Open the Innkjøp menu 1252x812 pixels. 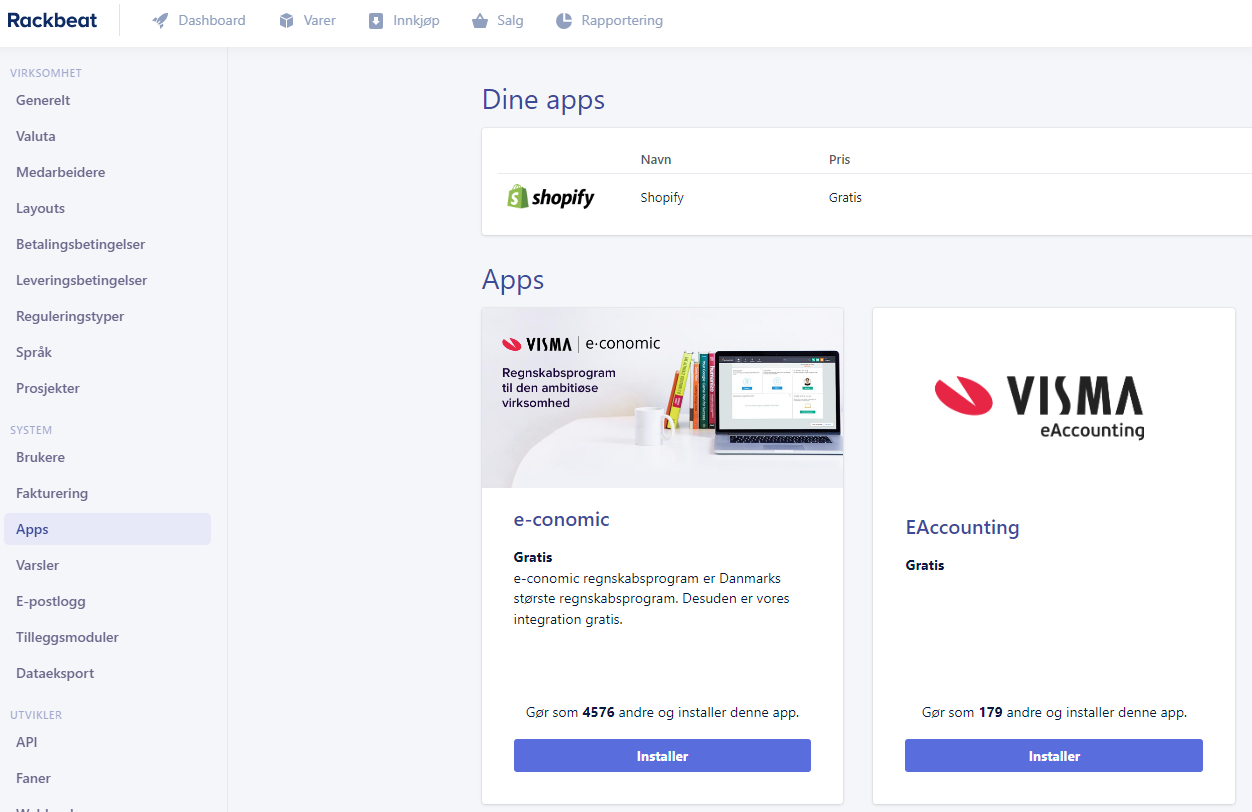(404, 20)
